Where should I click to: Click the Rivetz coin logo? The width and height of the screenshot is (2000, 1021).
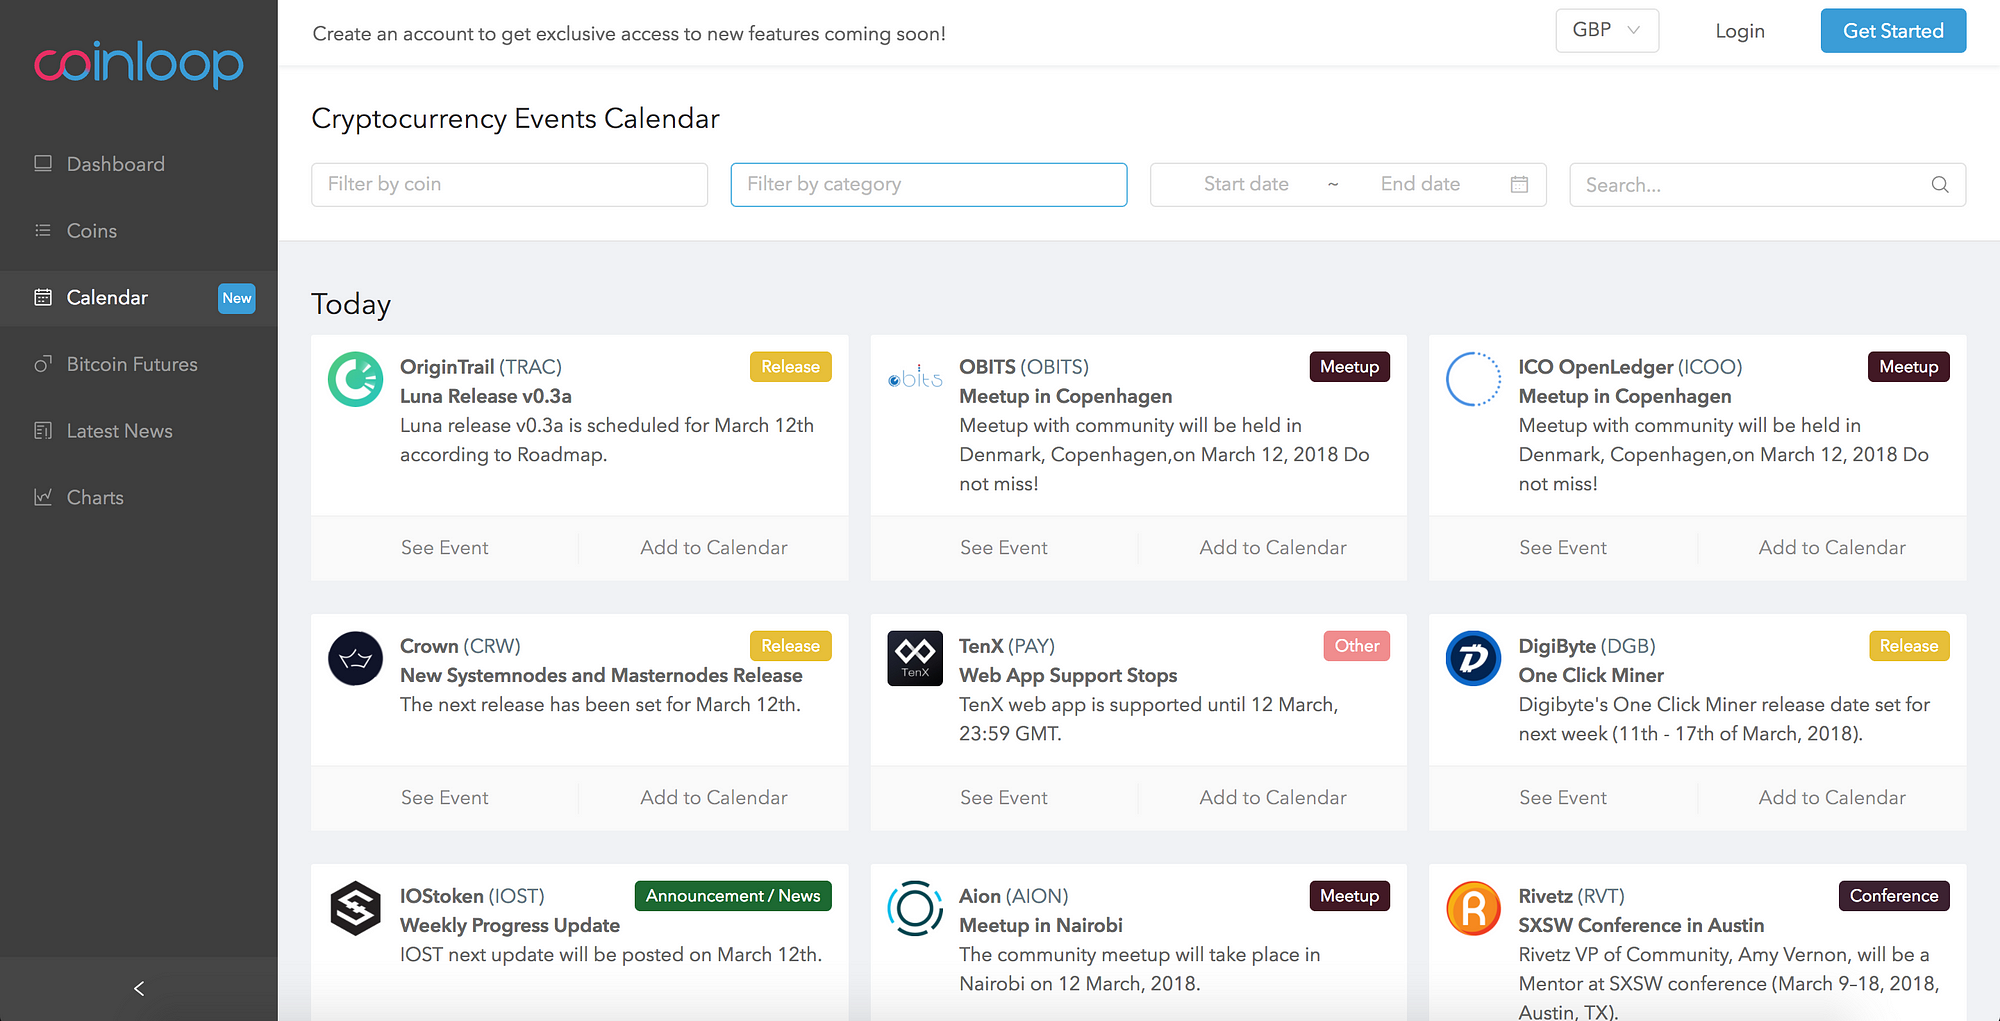coord(1474,908)
